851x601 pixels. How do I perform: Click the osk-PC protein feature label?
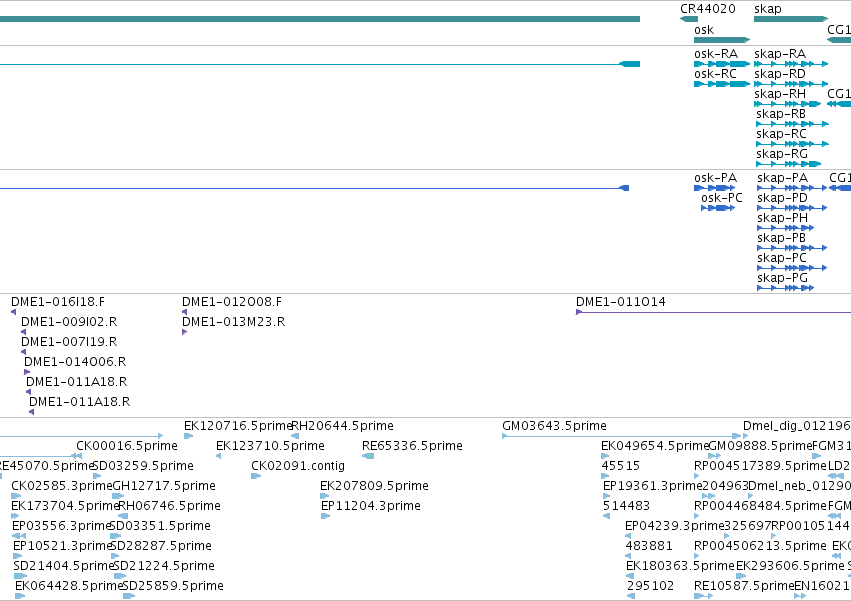pyautogui.click(x=722, y=198)
